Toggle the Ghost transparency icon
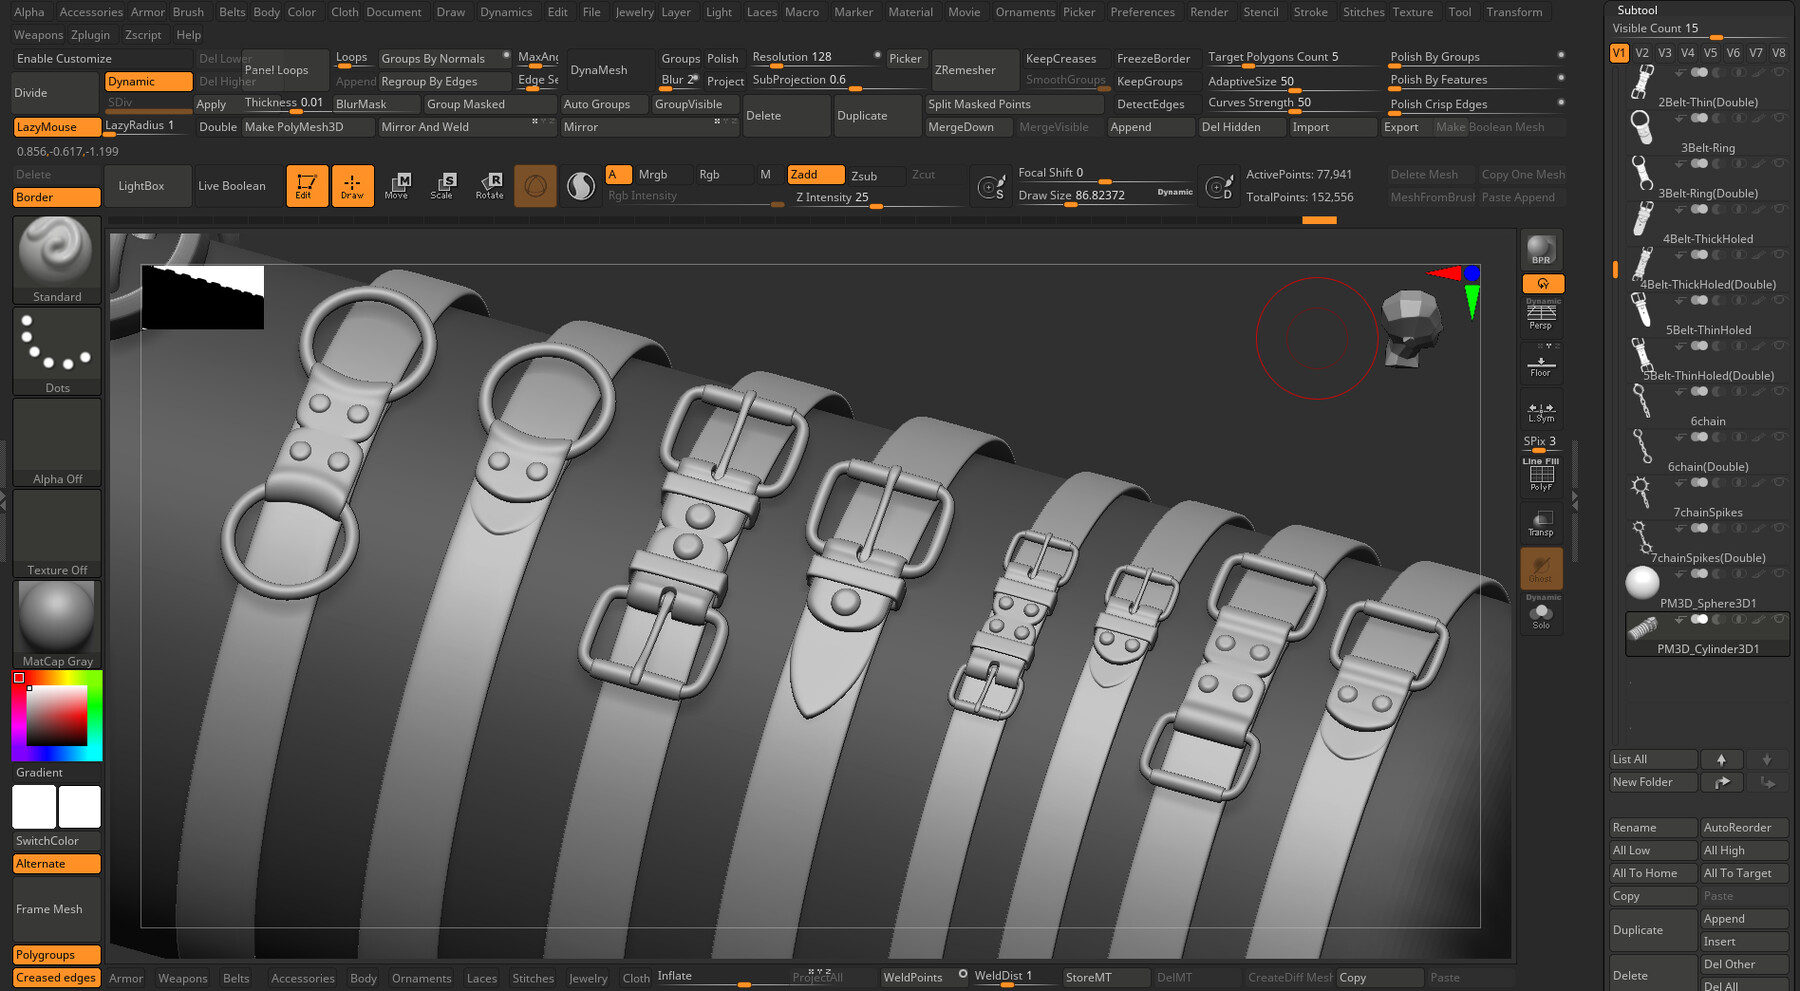Image resolution: width=1800 pixels, height=991 pixels. coord(1541,567)
